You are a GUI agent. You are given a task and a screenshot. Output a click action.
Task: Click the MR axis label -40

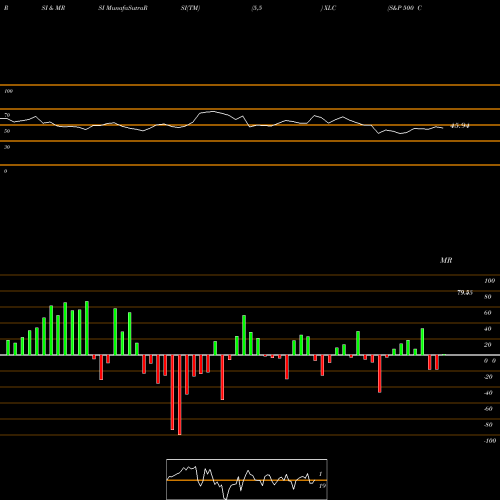tap(488, 393)
